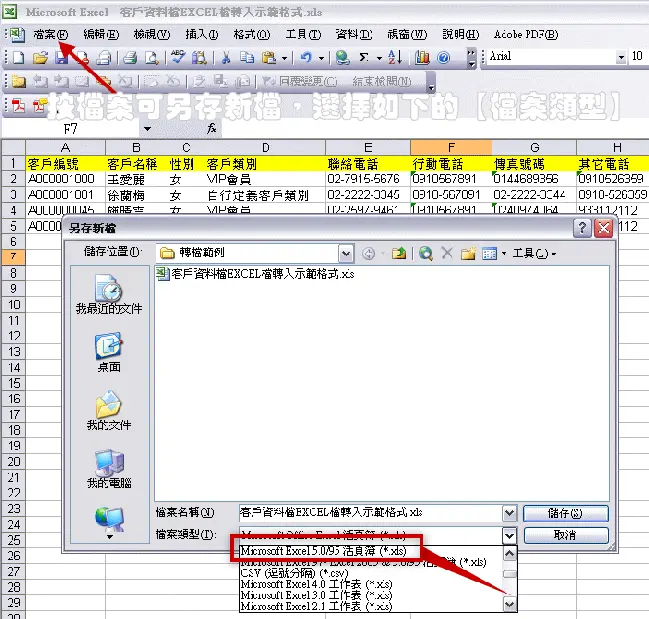This screenshot has height=619, width=649.
Task: Click the 儲存 button
Action: coord(566,513)
